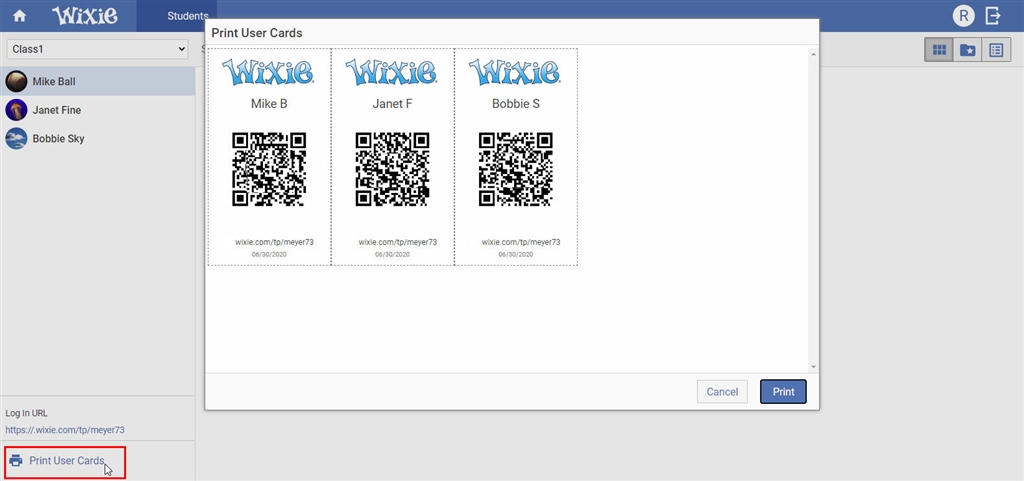
Task: Click the printer icon by Print User Cards
Action: (x=16, y=461)
